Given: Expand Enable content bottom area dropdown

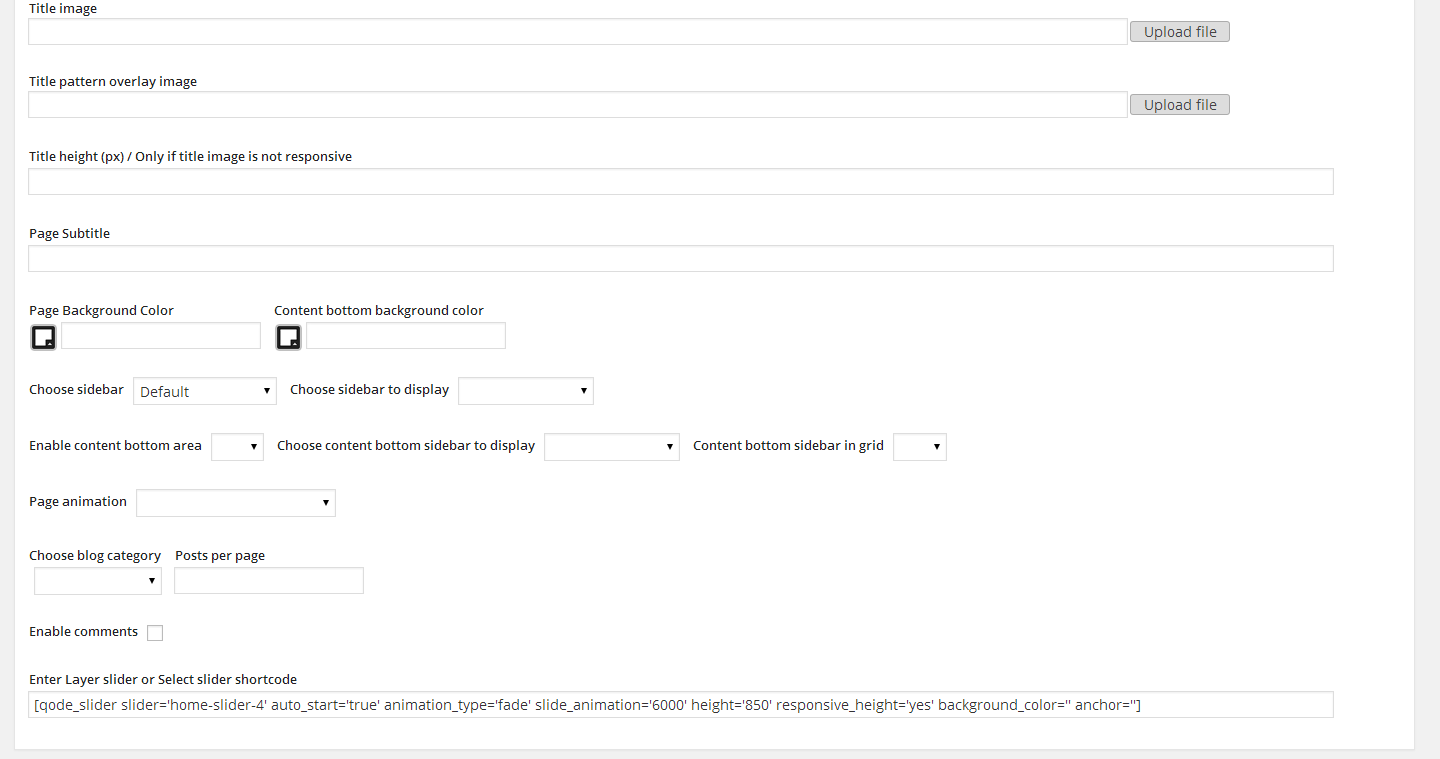Looking at the screenshot, I should (x=237, y=447).
